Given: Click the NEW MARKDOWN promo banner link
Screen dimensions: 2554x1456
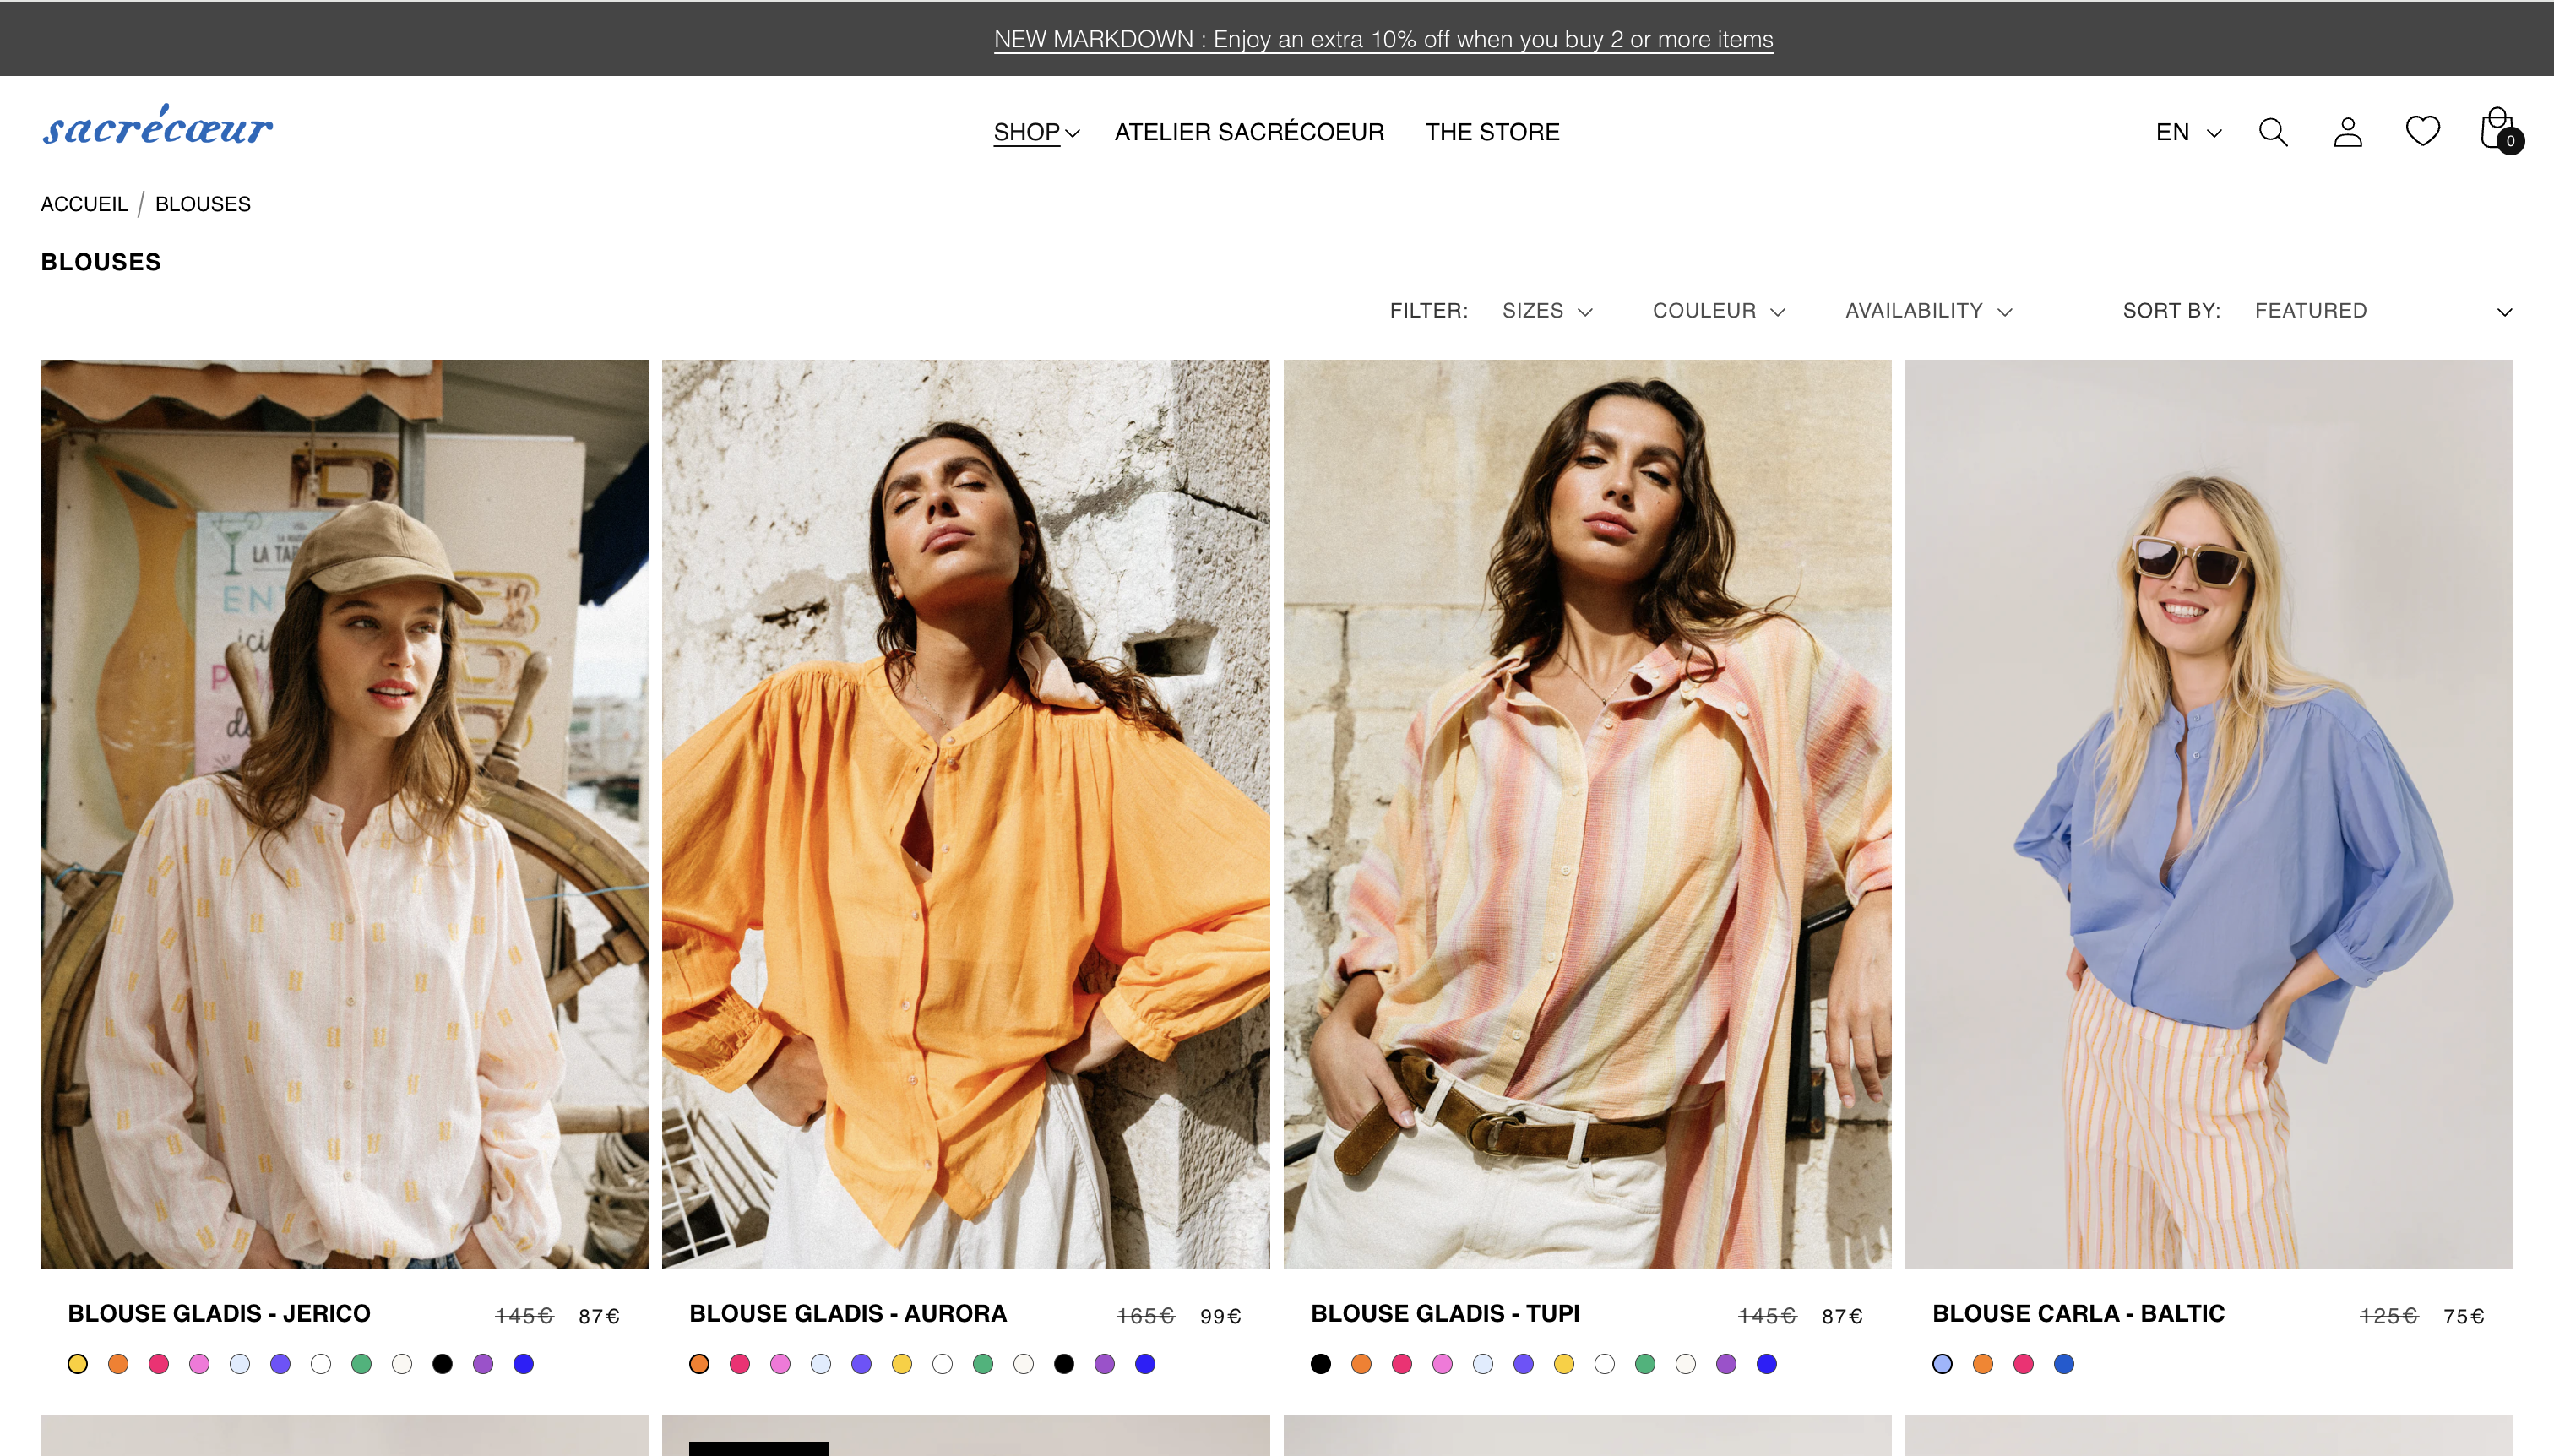Looking at the screenshot, I should click(1383, 39).
